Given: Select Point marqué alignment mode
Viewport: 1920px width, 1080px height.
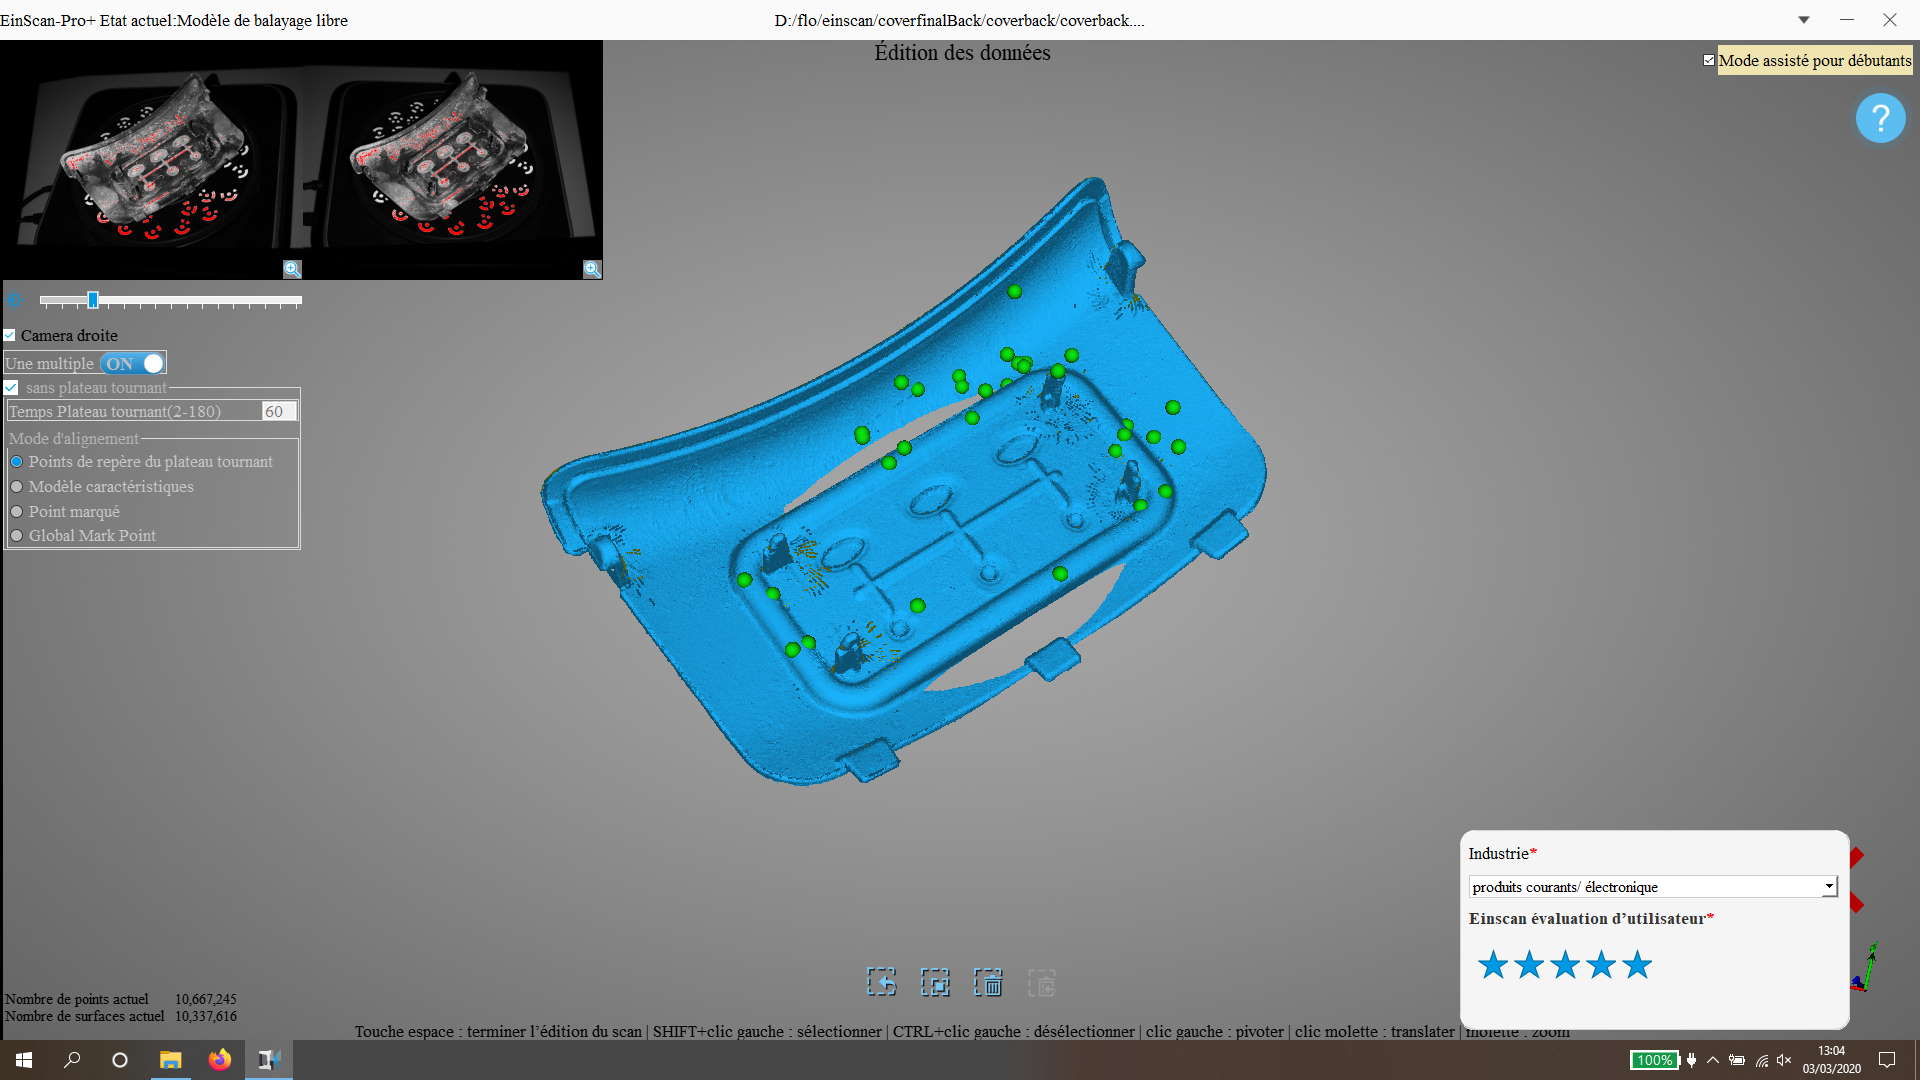Looking at the screenshot, I should pyautogui.click(x=17, y=512).
